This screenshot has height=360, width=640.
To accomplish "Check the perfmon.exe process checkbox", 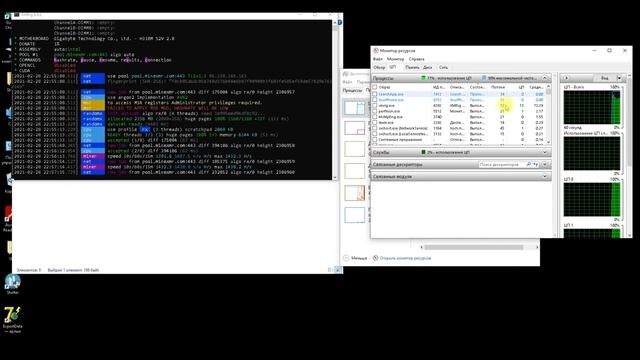I will click(x=375, y=111).
